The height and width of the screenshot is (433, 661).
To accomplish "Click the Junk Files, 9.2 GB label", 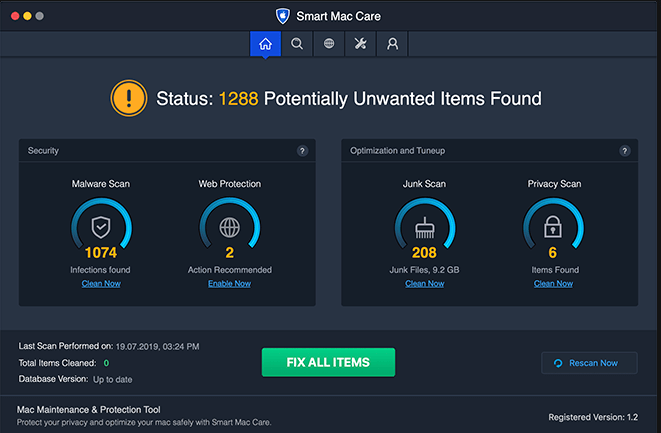I will tap(424, 270).
